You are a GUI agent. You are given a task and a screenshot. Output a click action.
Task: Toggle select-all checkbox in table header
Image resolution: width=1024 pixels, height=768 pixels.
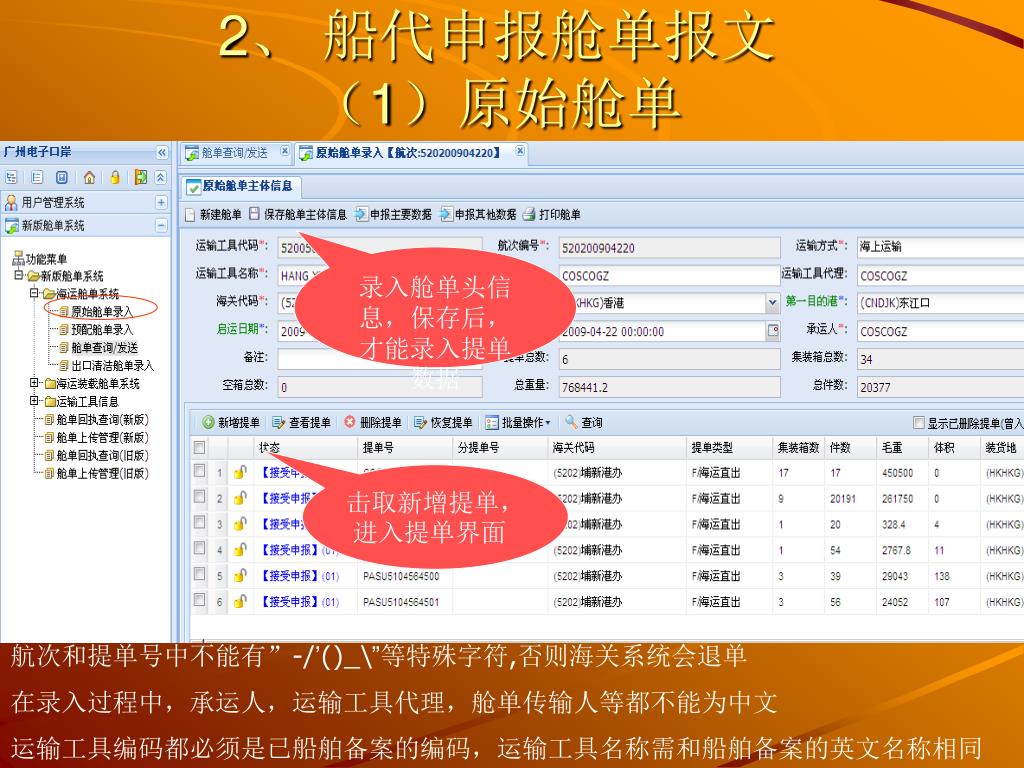(200, 447)
